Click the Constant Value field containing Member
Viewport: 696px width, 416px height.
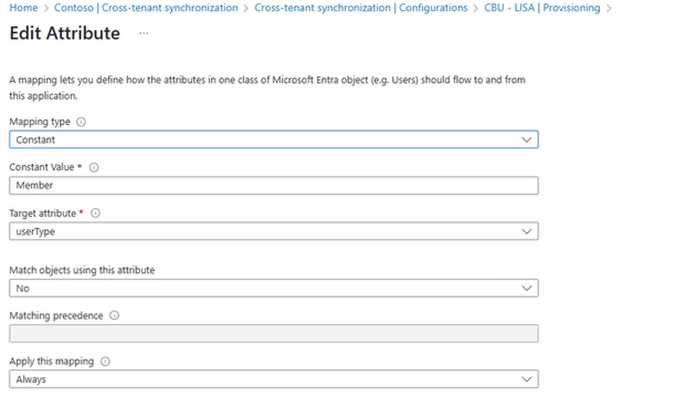click(272, 185)
